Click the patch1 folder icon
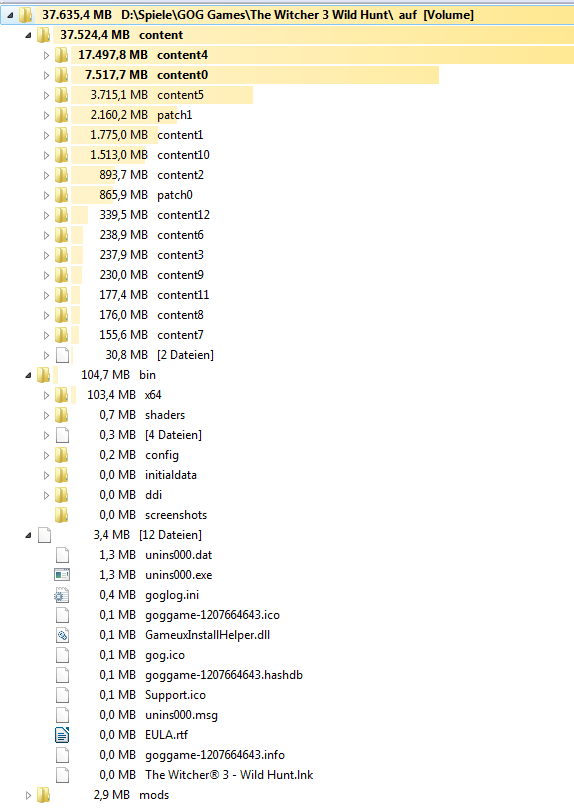 coord(62,115)
